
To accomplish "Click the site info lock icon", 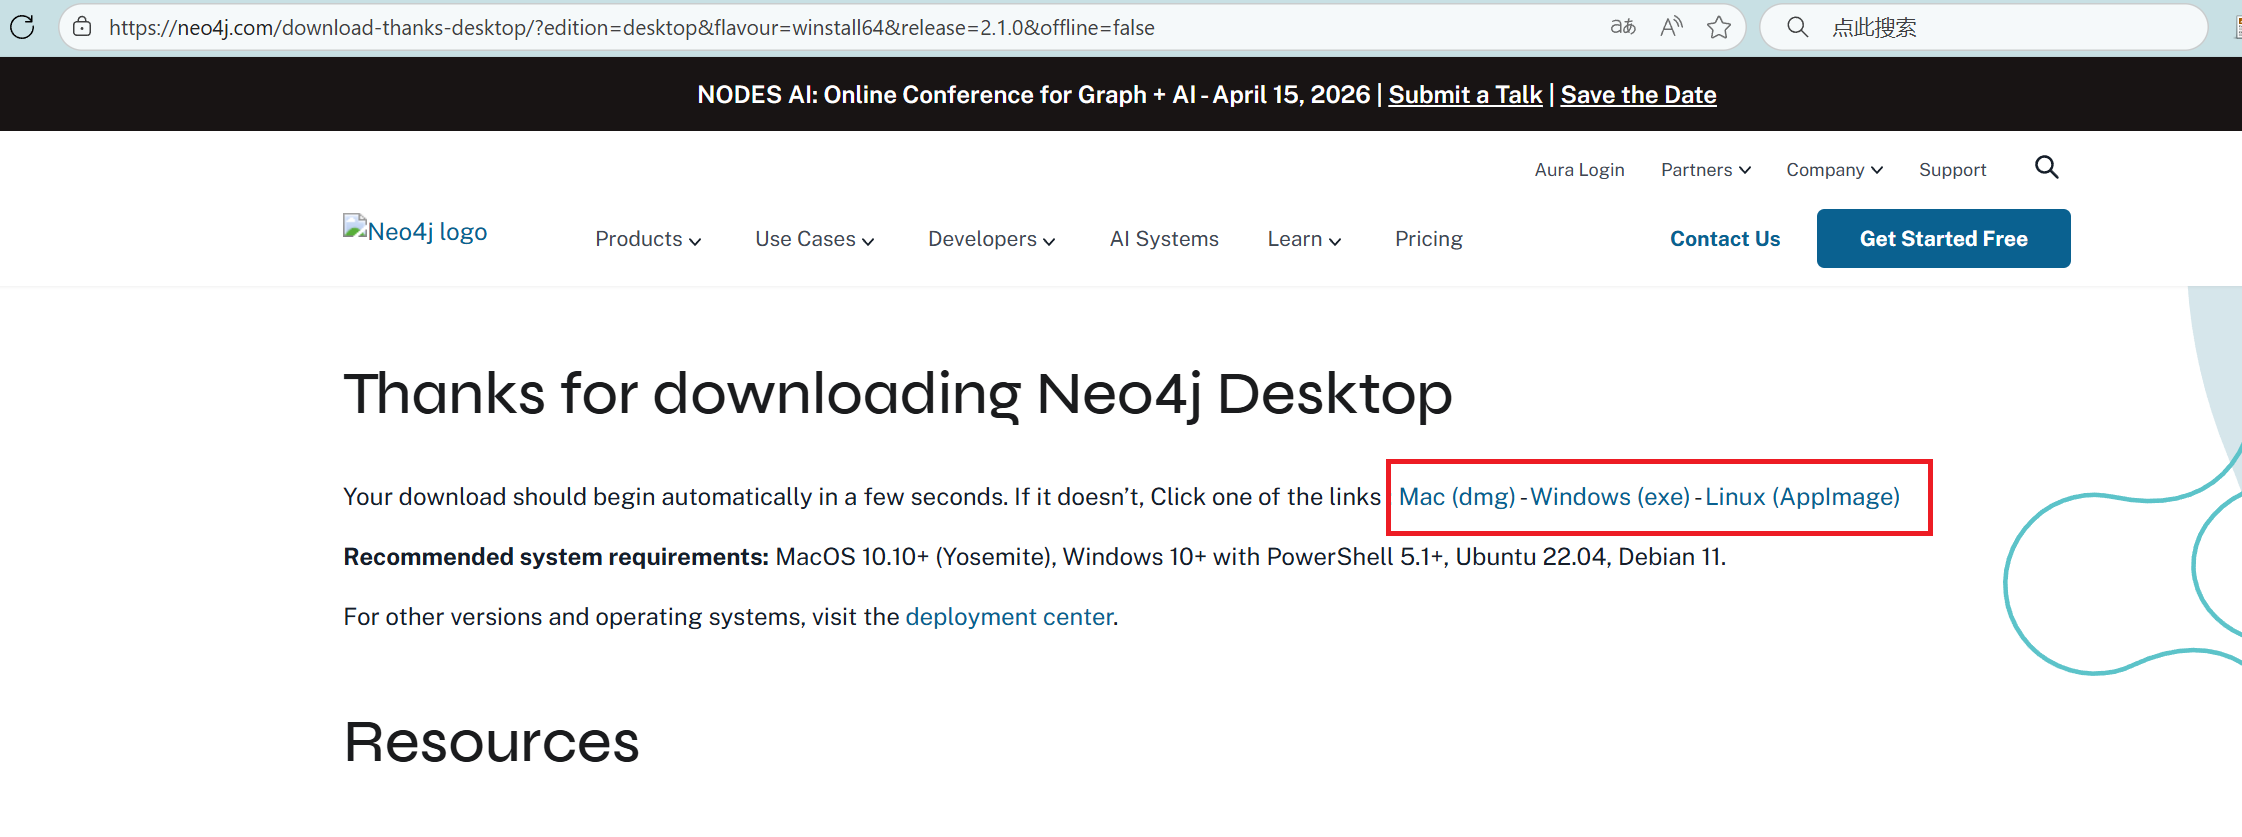I will click(82, 27).
